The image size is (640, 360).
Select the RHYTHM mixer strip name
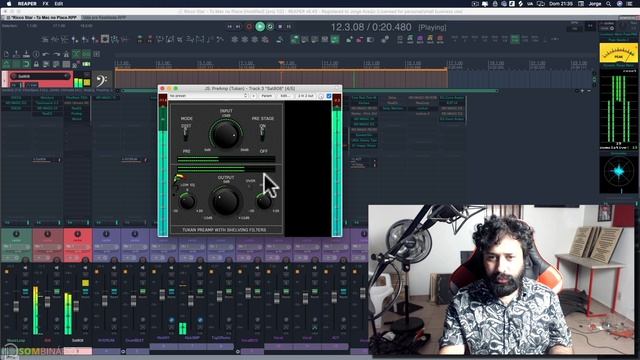(x=107, y=340)
